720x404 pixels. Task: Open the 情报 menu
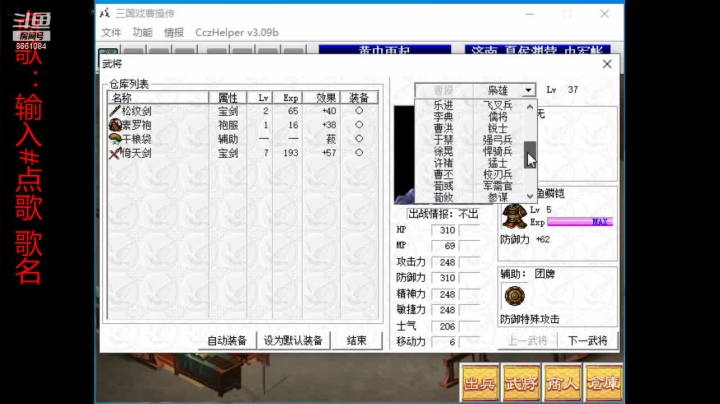[x=174, y=33]
